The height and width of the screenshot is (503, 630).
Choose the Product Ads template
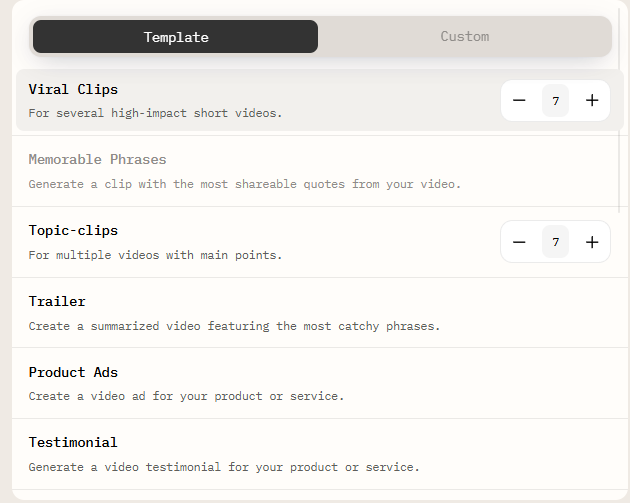coord(73,372)
